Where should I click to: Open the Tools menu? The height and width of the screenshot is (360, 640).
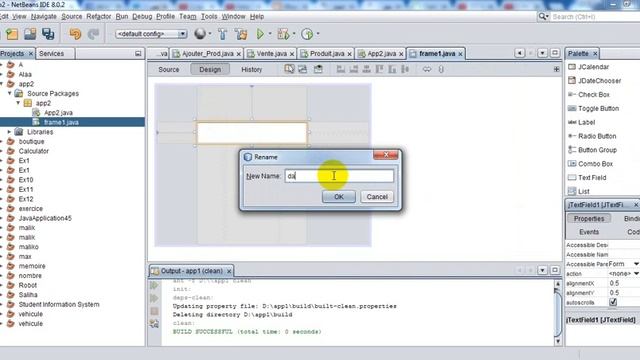click(209, 16)
